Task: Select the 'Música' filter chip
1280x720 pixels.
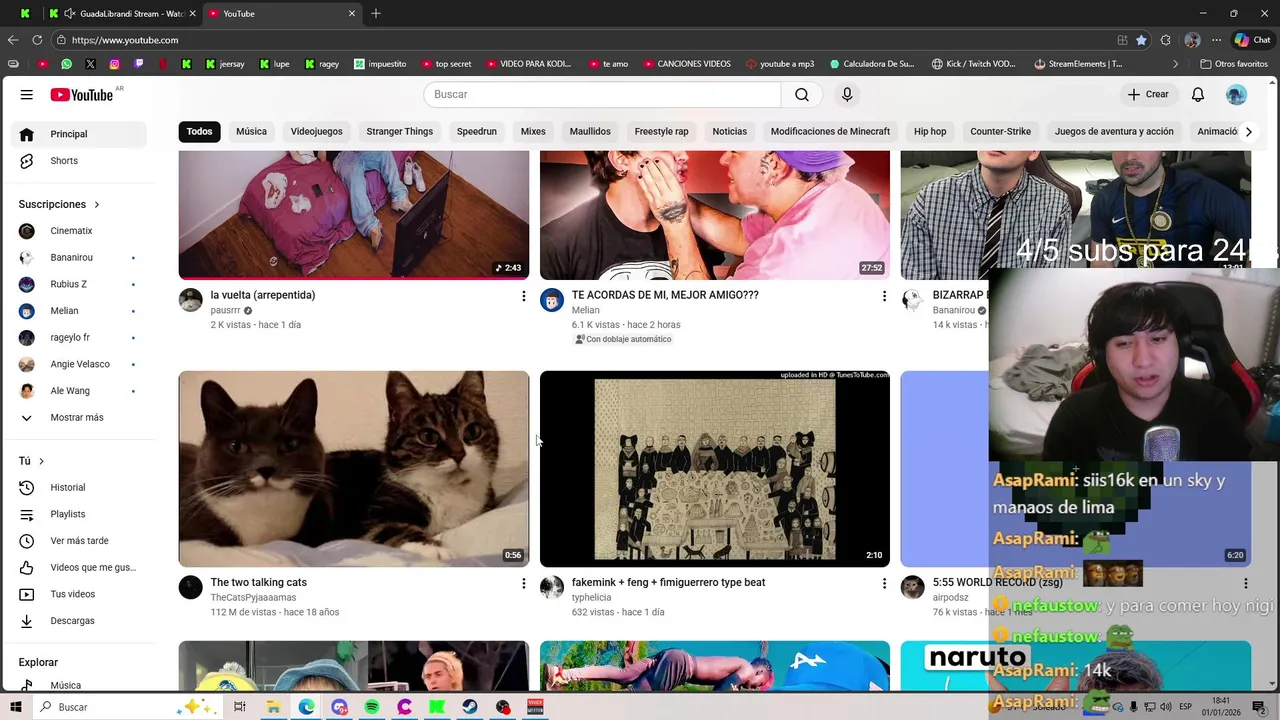Action: click(x=251, y=132)
